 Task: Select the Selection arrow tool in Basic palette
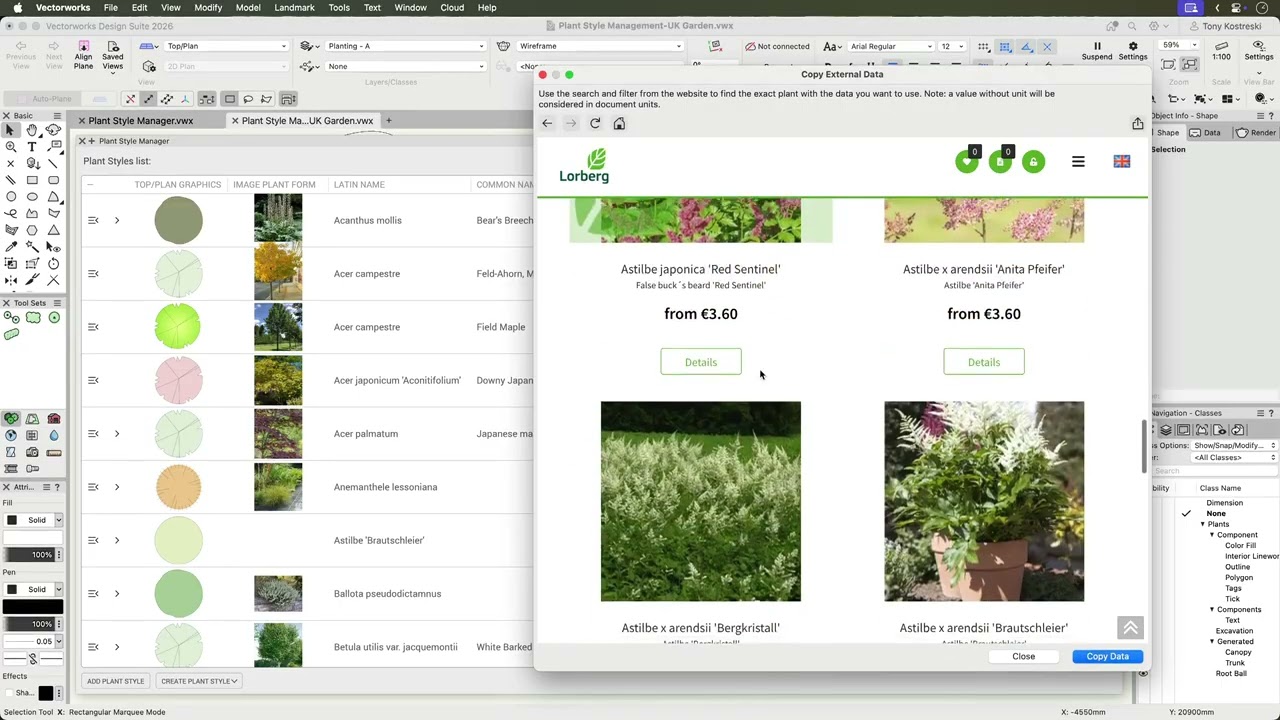coord(11,130)
